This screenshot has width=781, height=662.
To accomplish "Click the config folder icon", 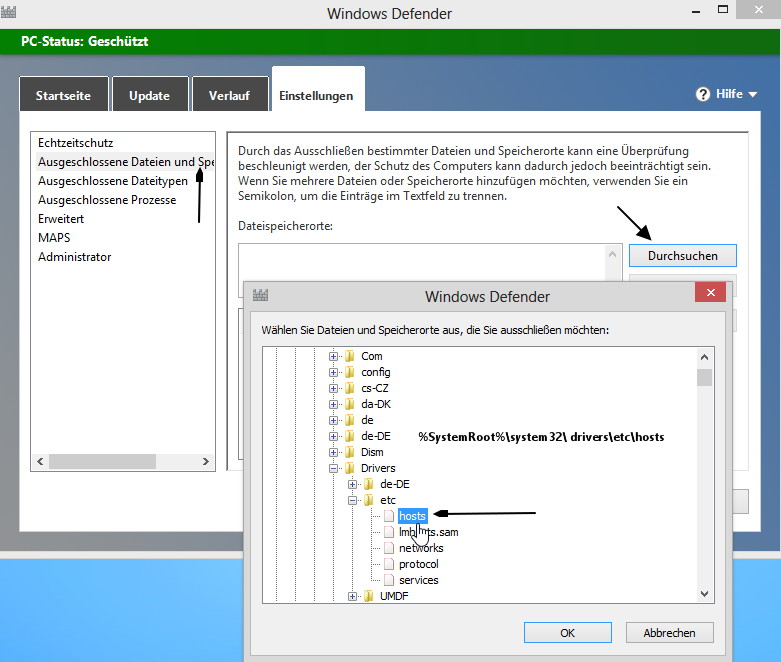I will tap(350, 372).
